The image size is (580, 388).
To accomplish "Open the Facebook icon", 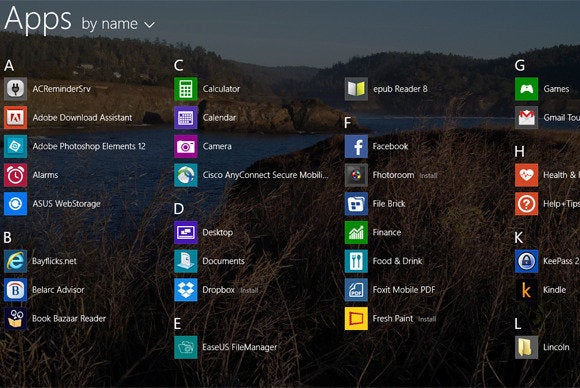I will click(356, 146).
